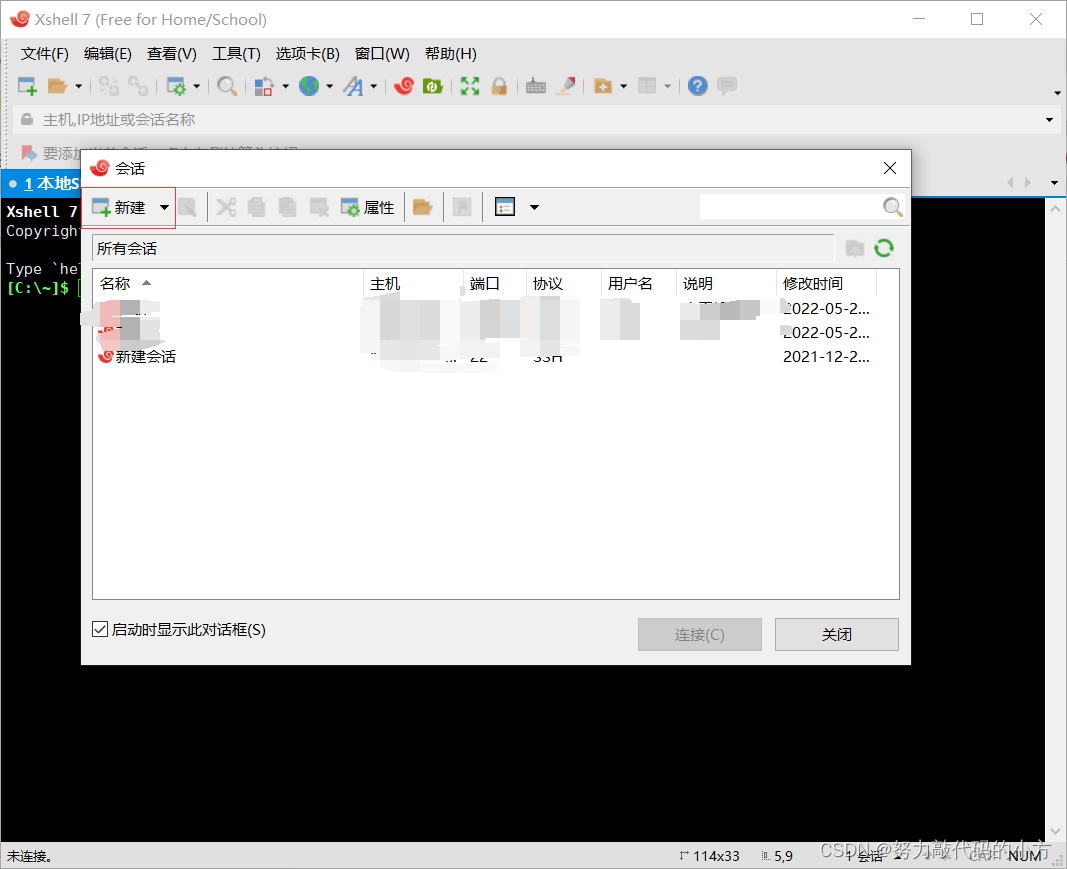Image resolution: width=1067 pixels, height=869 pixels.
Task: Expand the 新建 dropdown arrow
Action: point(164,208)
